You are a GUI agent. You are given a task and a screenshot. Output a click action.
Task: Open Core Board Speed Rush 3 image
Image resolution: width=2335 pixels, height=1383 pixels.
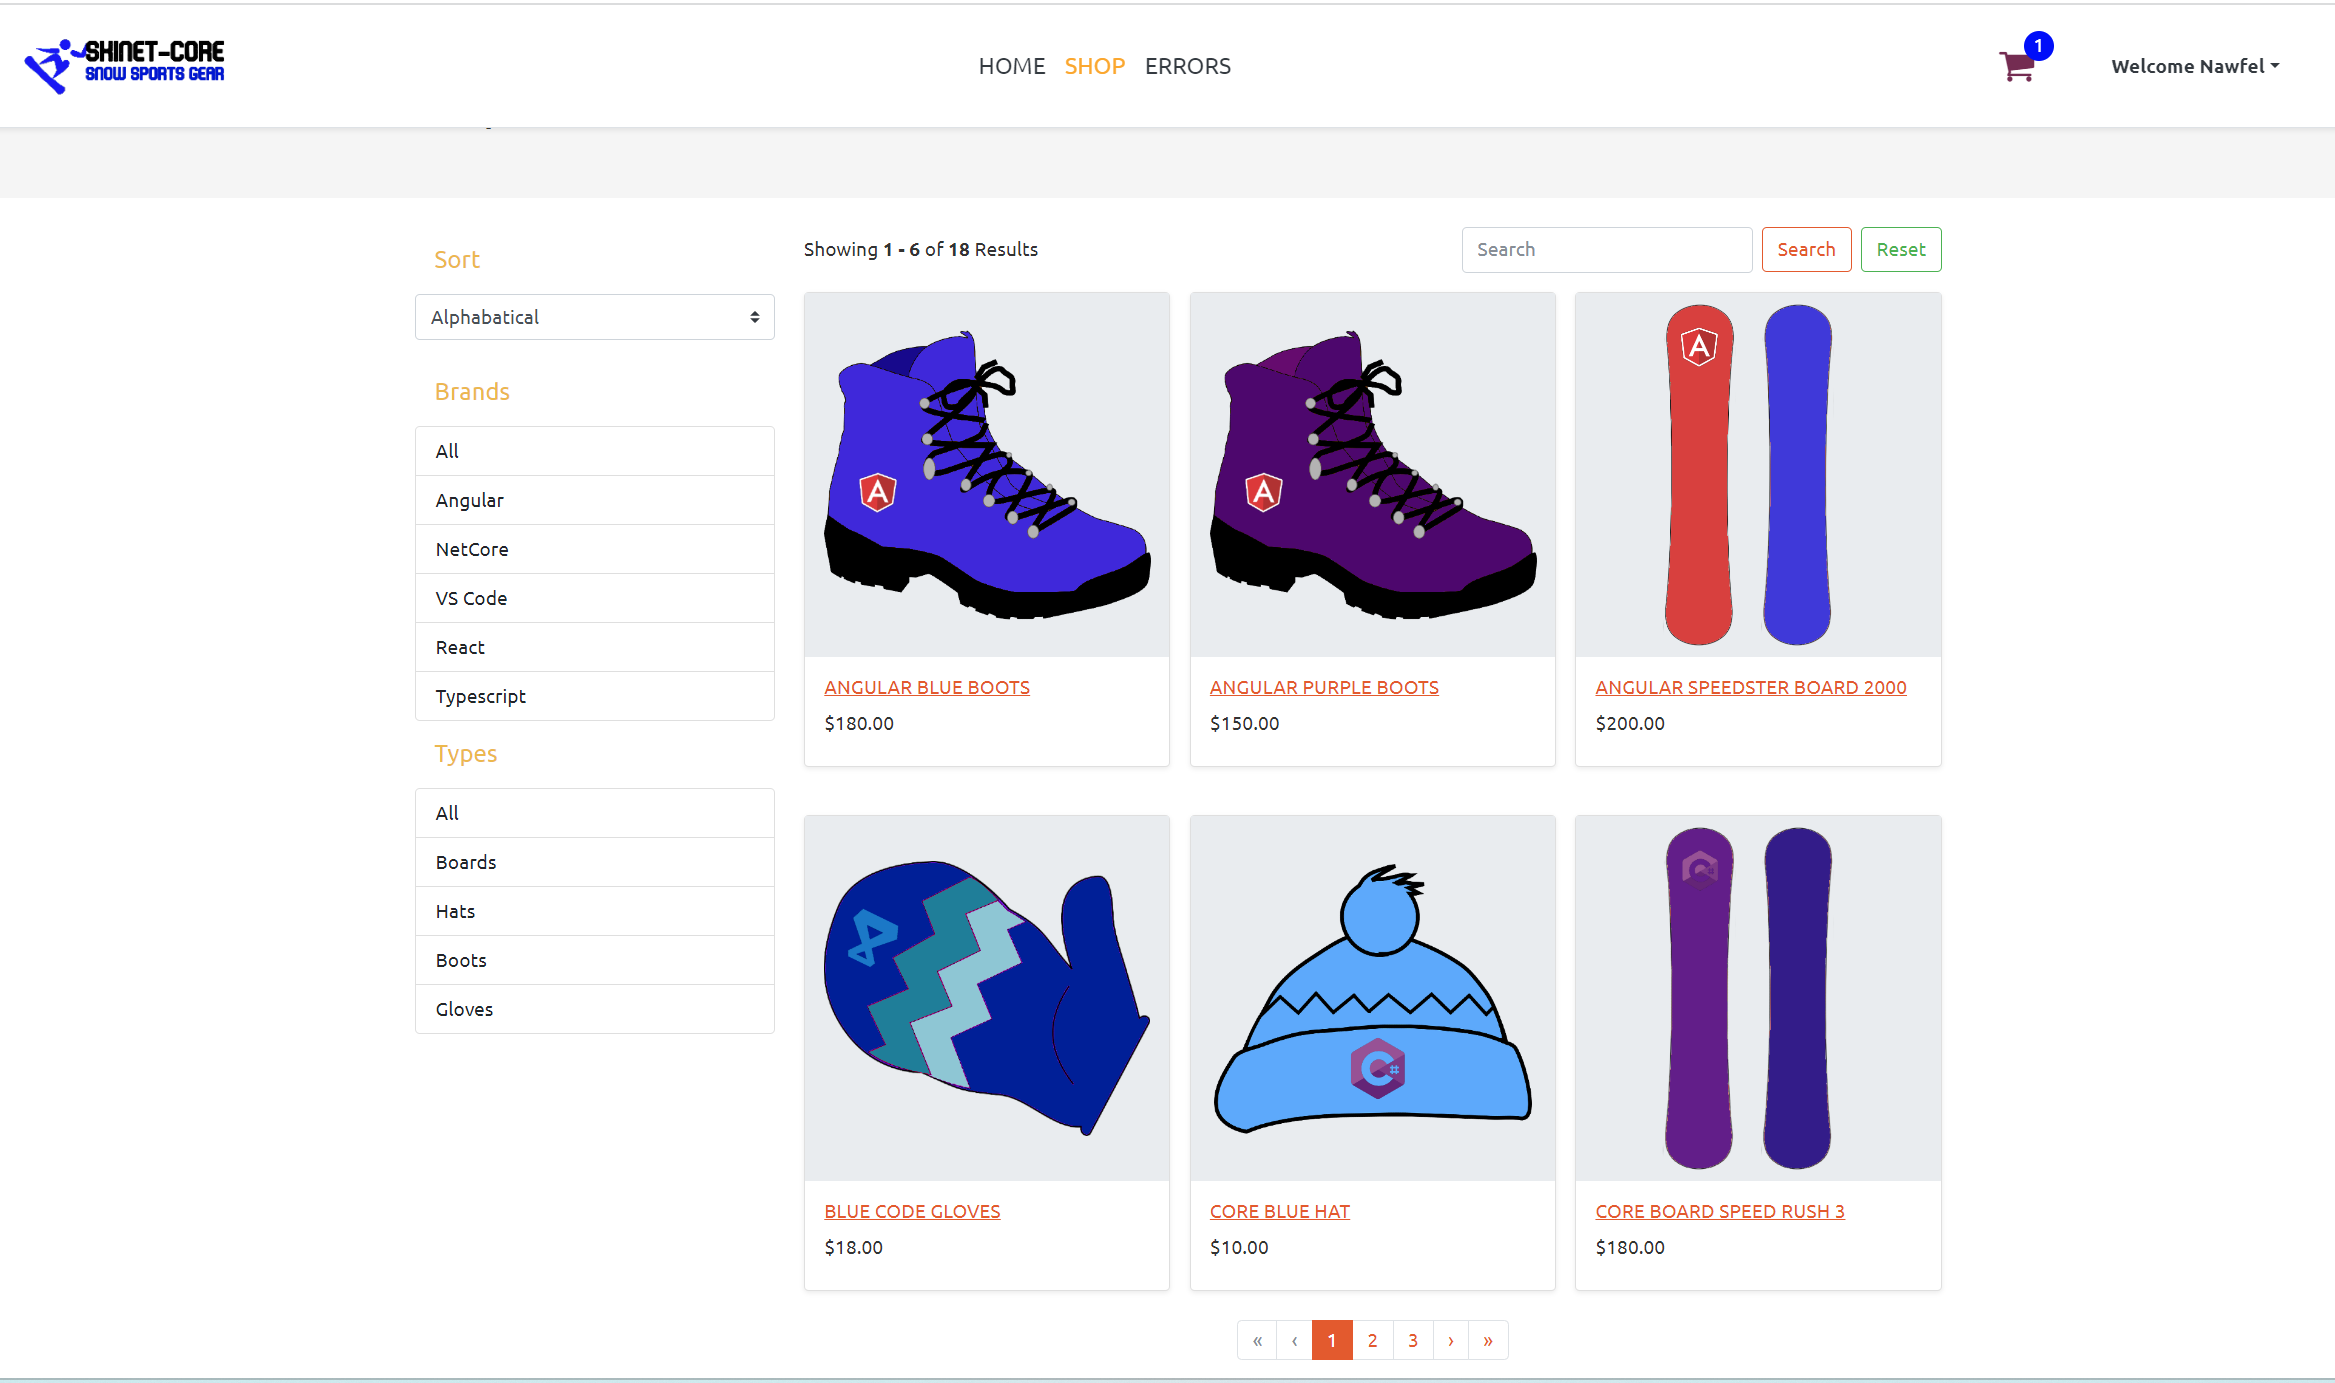tap(1758, 998)
